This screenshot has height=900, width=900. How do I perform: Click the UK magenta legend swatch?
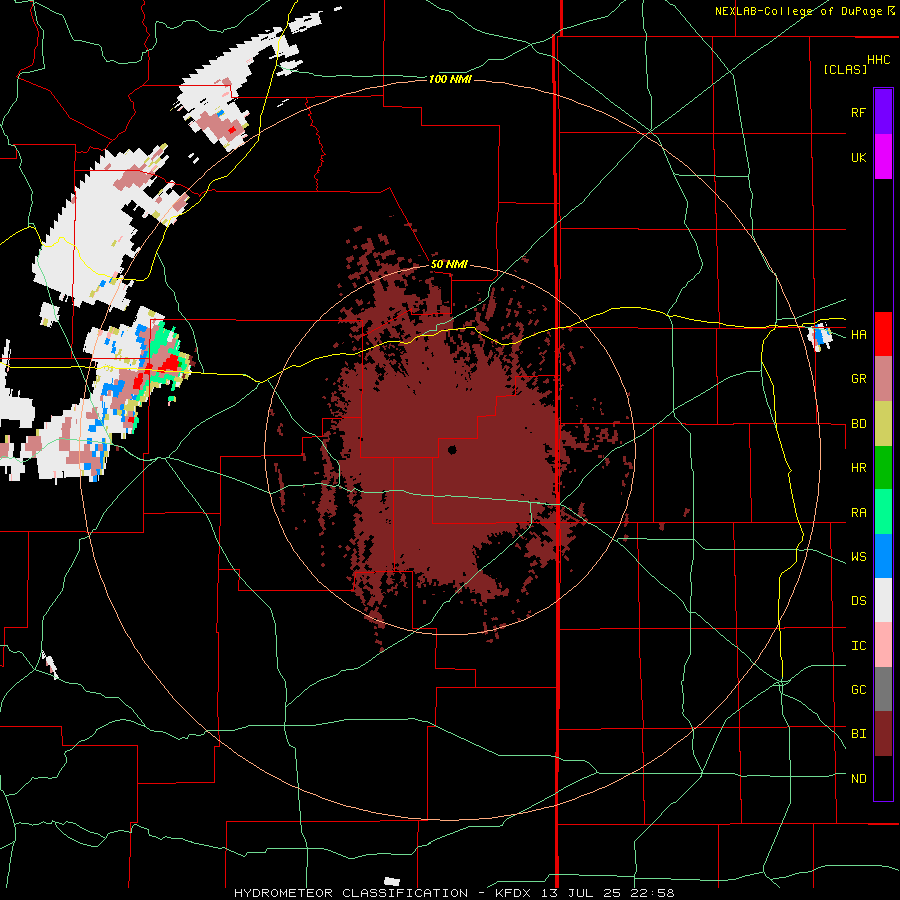point(883,157)
